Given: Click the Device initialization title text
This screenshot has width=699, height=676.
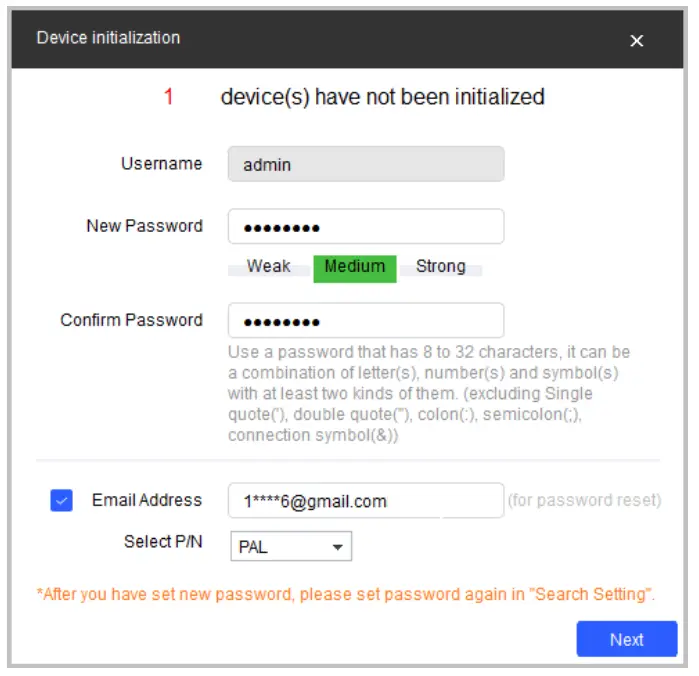Looking at the screenshot, I should click(108, 38).
